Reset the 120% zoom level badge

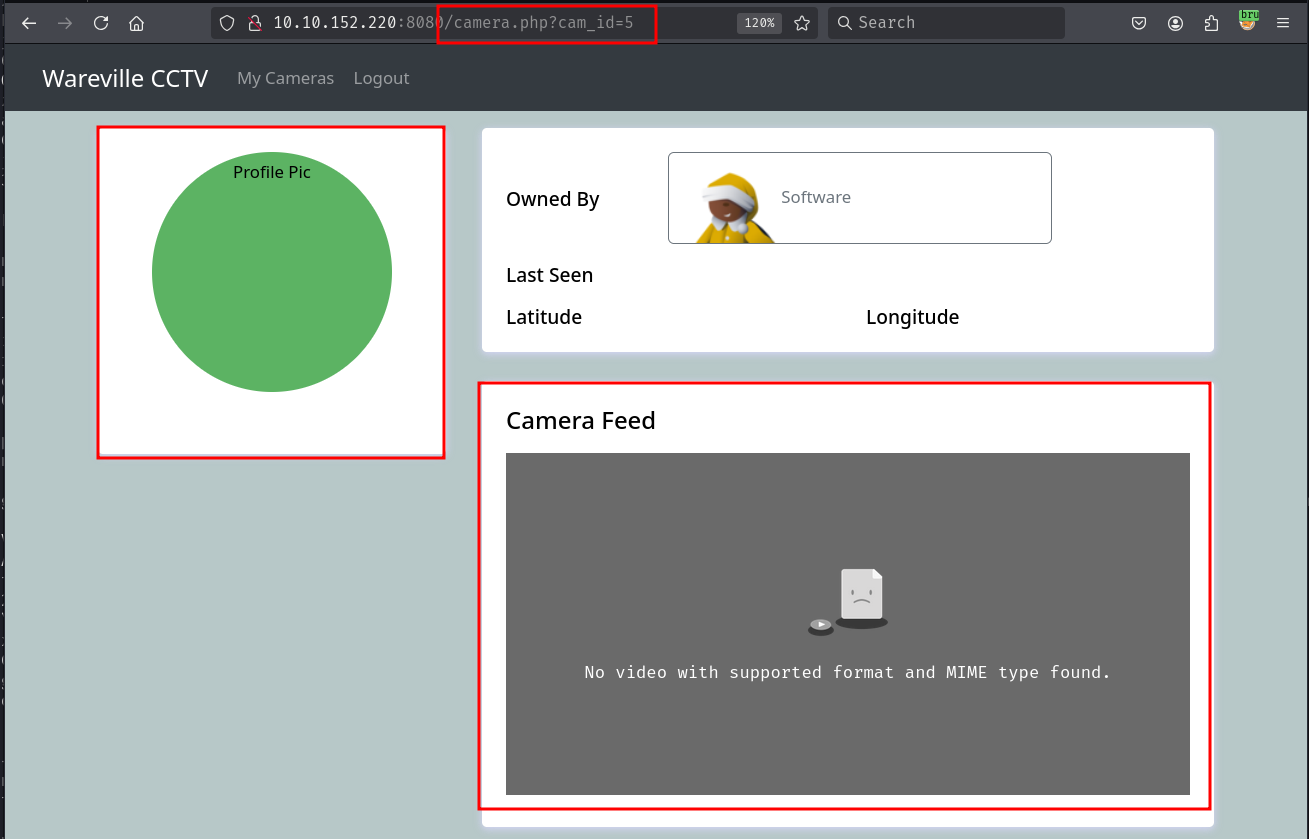point(759,23)
